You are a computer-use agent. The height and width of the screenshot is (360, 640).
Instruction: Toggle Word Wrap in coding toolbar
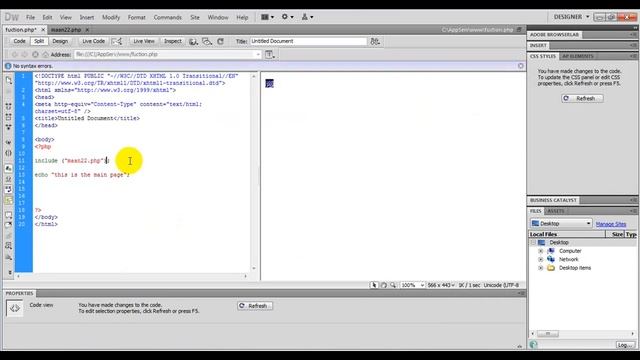pyautogui.click(x=9, y=189)
